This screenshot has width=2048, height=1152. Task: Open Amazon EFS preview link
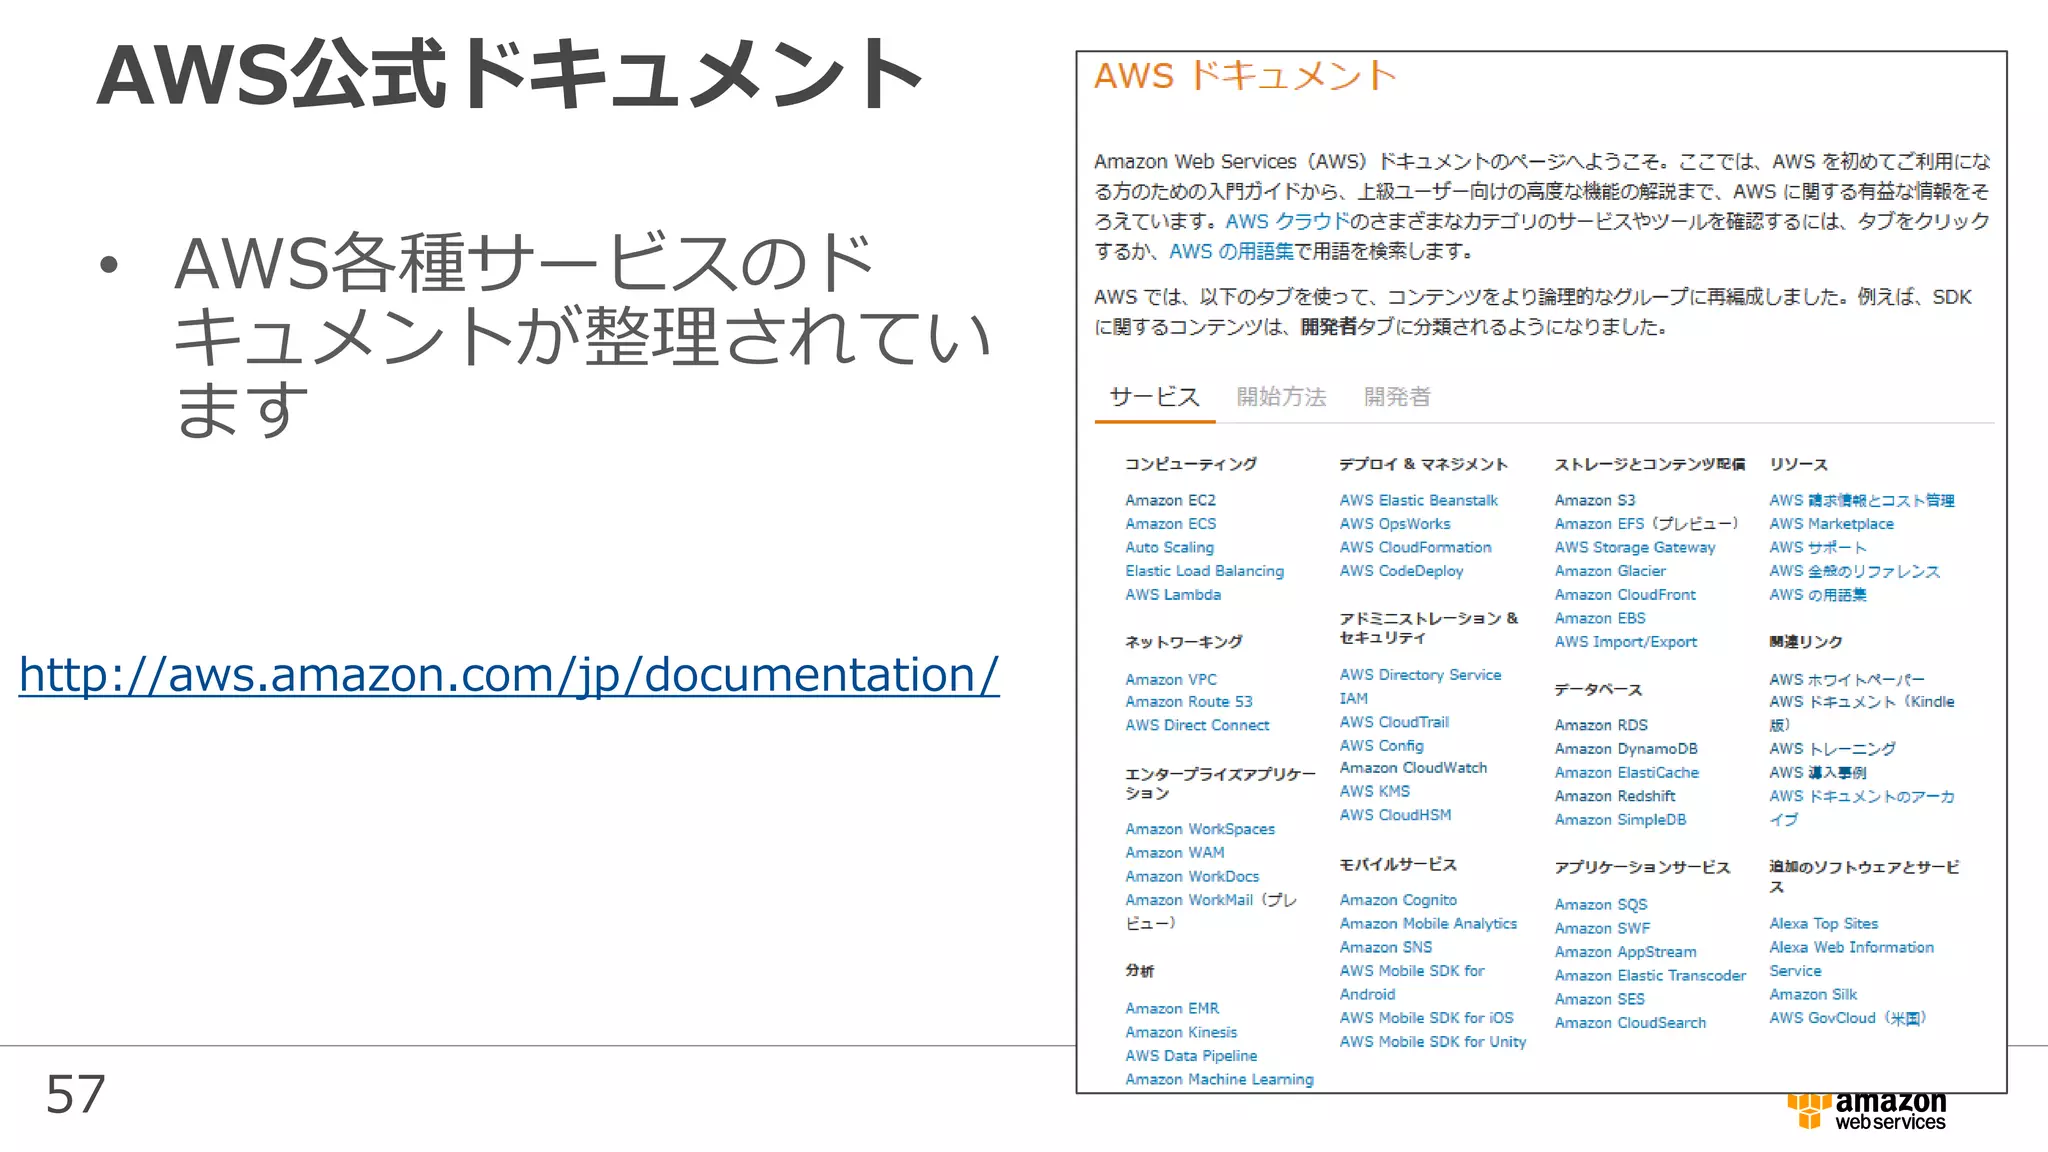coord(1646,524)
